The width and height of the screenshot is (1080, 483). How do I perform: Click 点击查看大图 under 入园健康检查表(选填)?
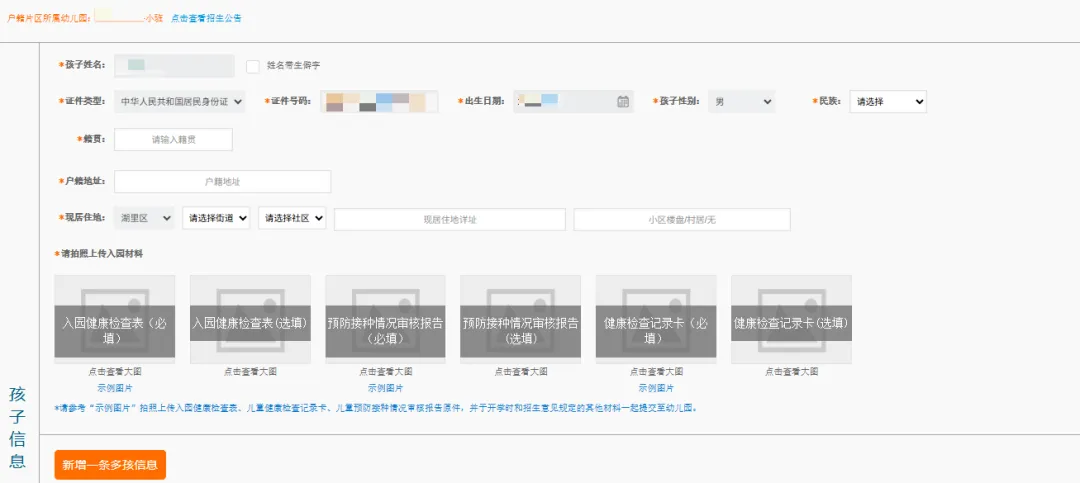pyautogui.click(x=250, y=371)
